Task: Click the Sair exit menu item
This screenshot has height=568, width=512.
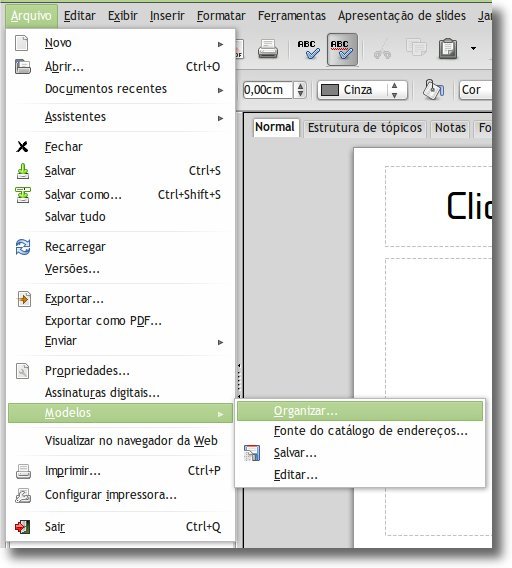Action: (120, 526)
